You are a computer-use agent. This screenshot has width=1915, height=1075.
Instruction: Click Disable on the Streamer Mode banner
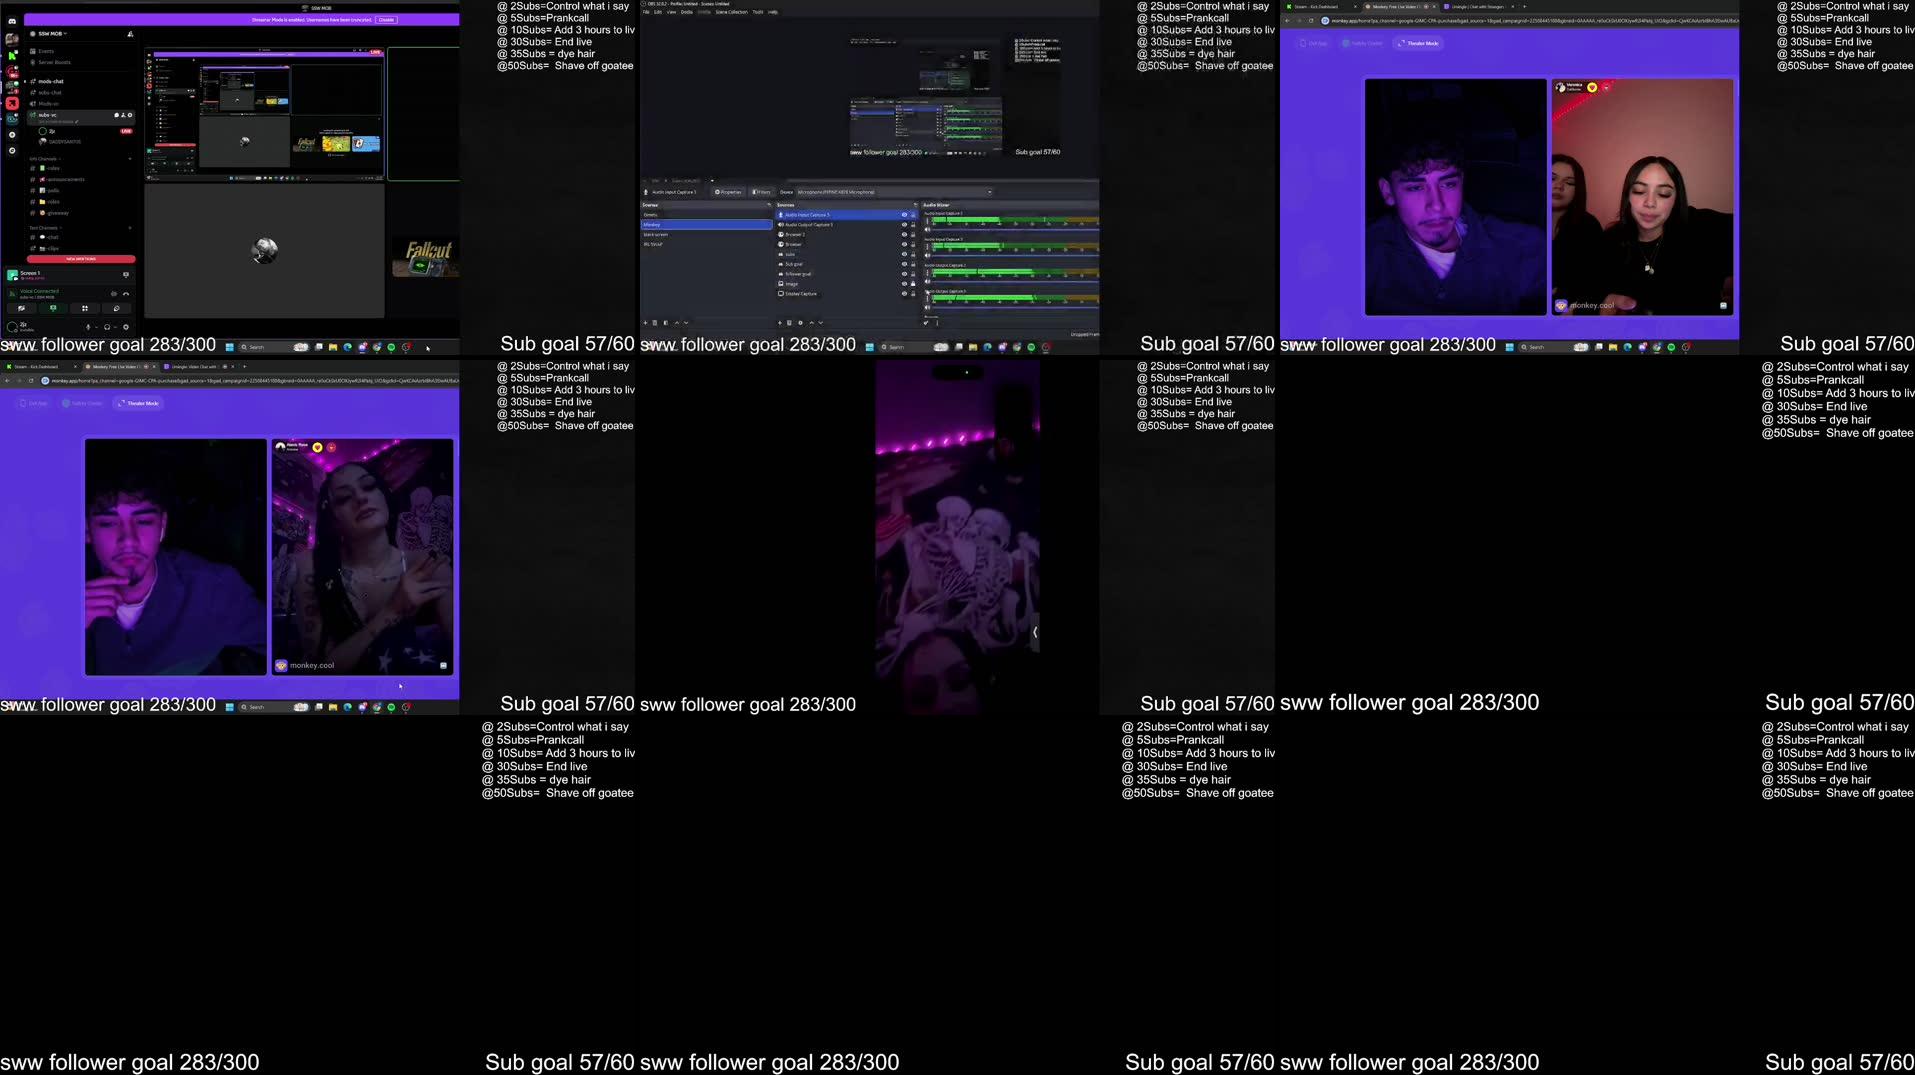[x=387, y=20]
